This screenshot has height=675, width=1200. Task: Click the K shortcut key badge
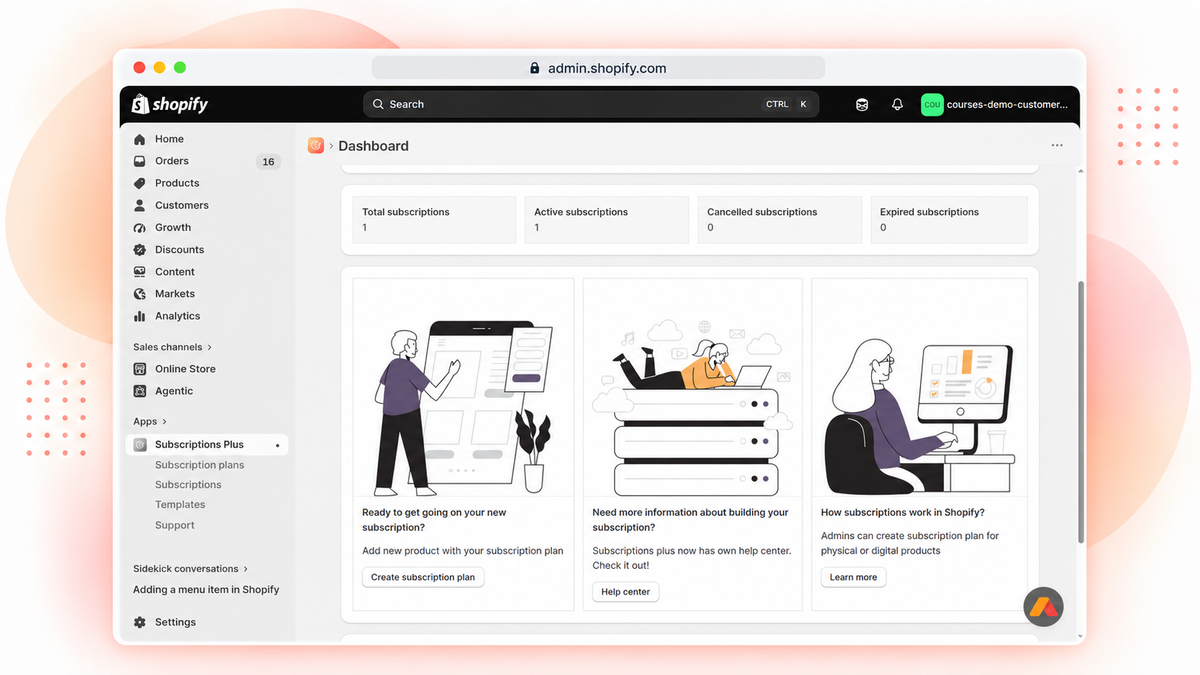pos(803,104)
